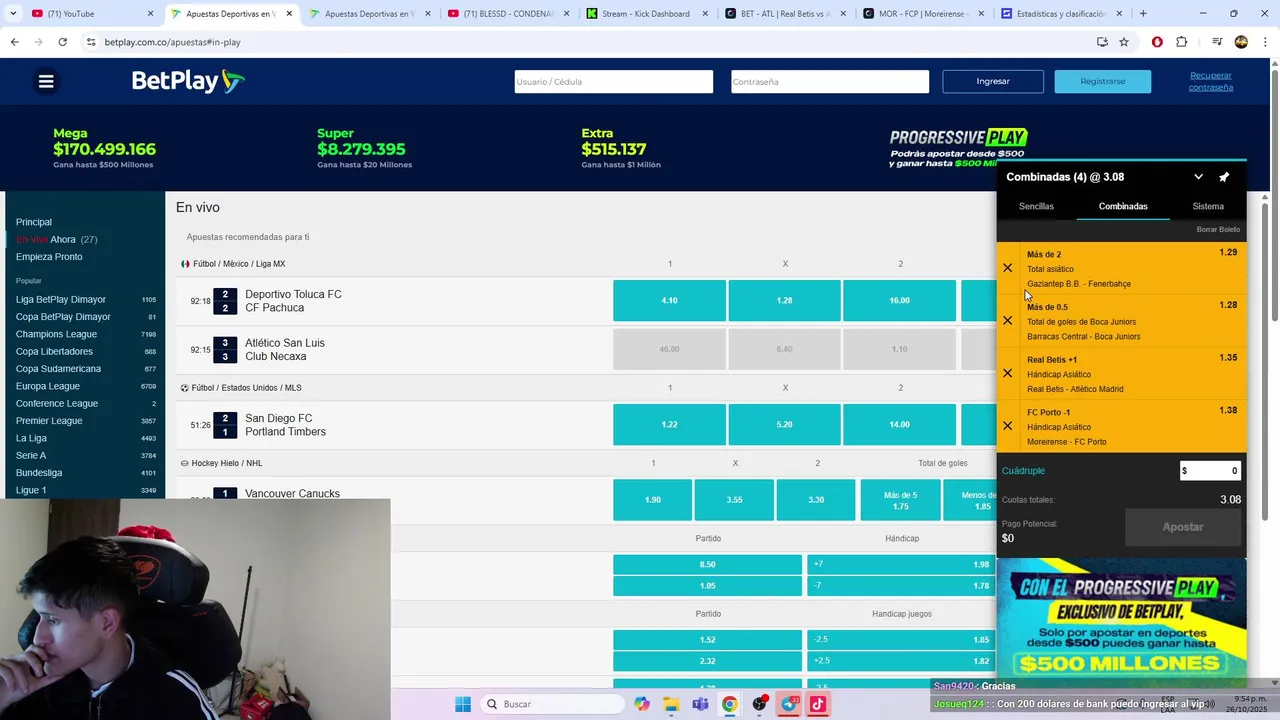
Task: Collapse the Combinadas bet slip chevron
Action: pos(1198,177)
